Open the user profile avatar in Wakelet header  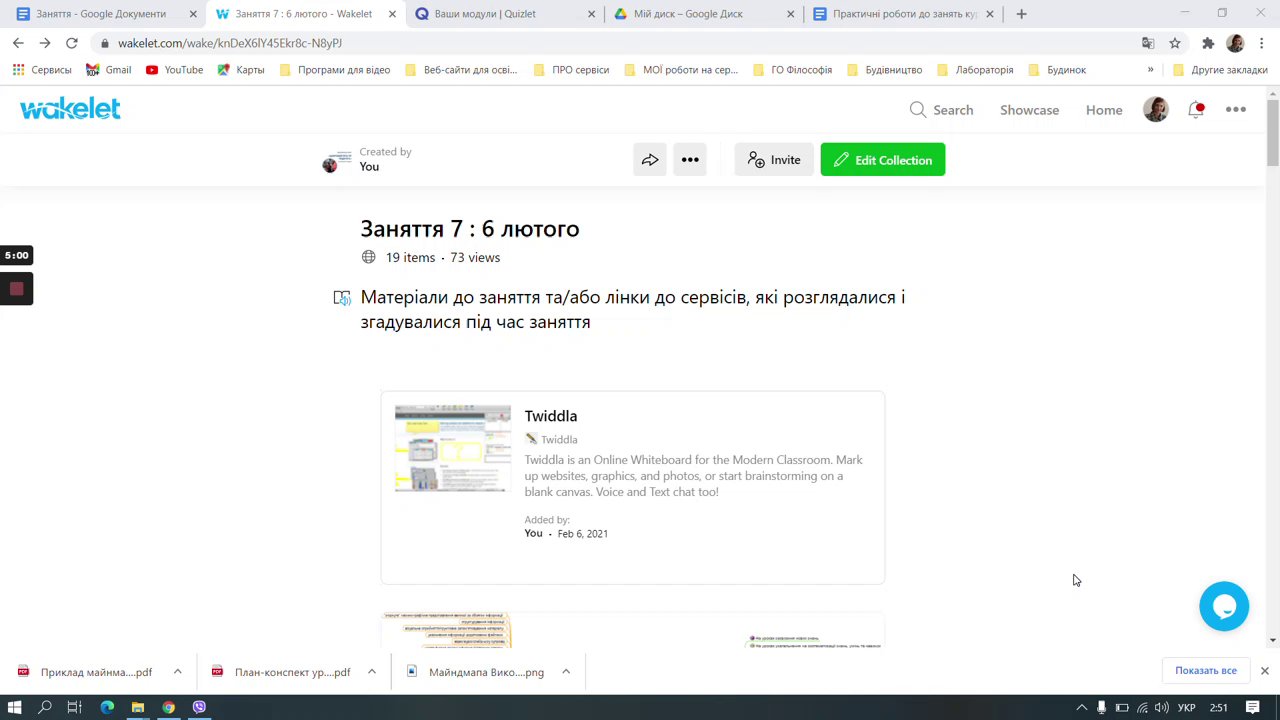click(x=1155, y=110)
